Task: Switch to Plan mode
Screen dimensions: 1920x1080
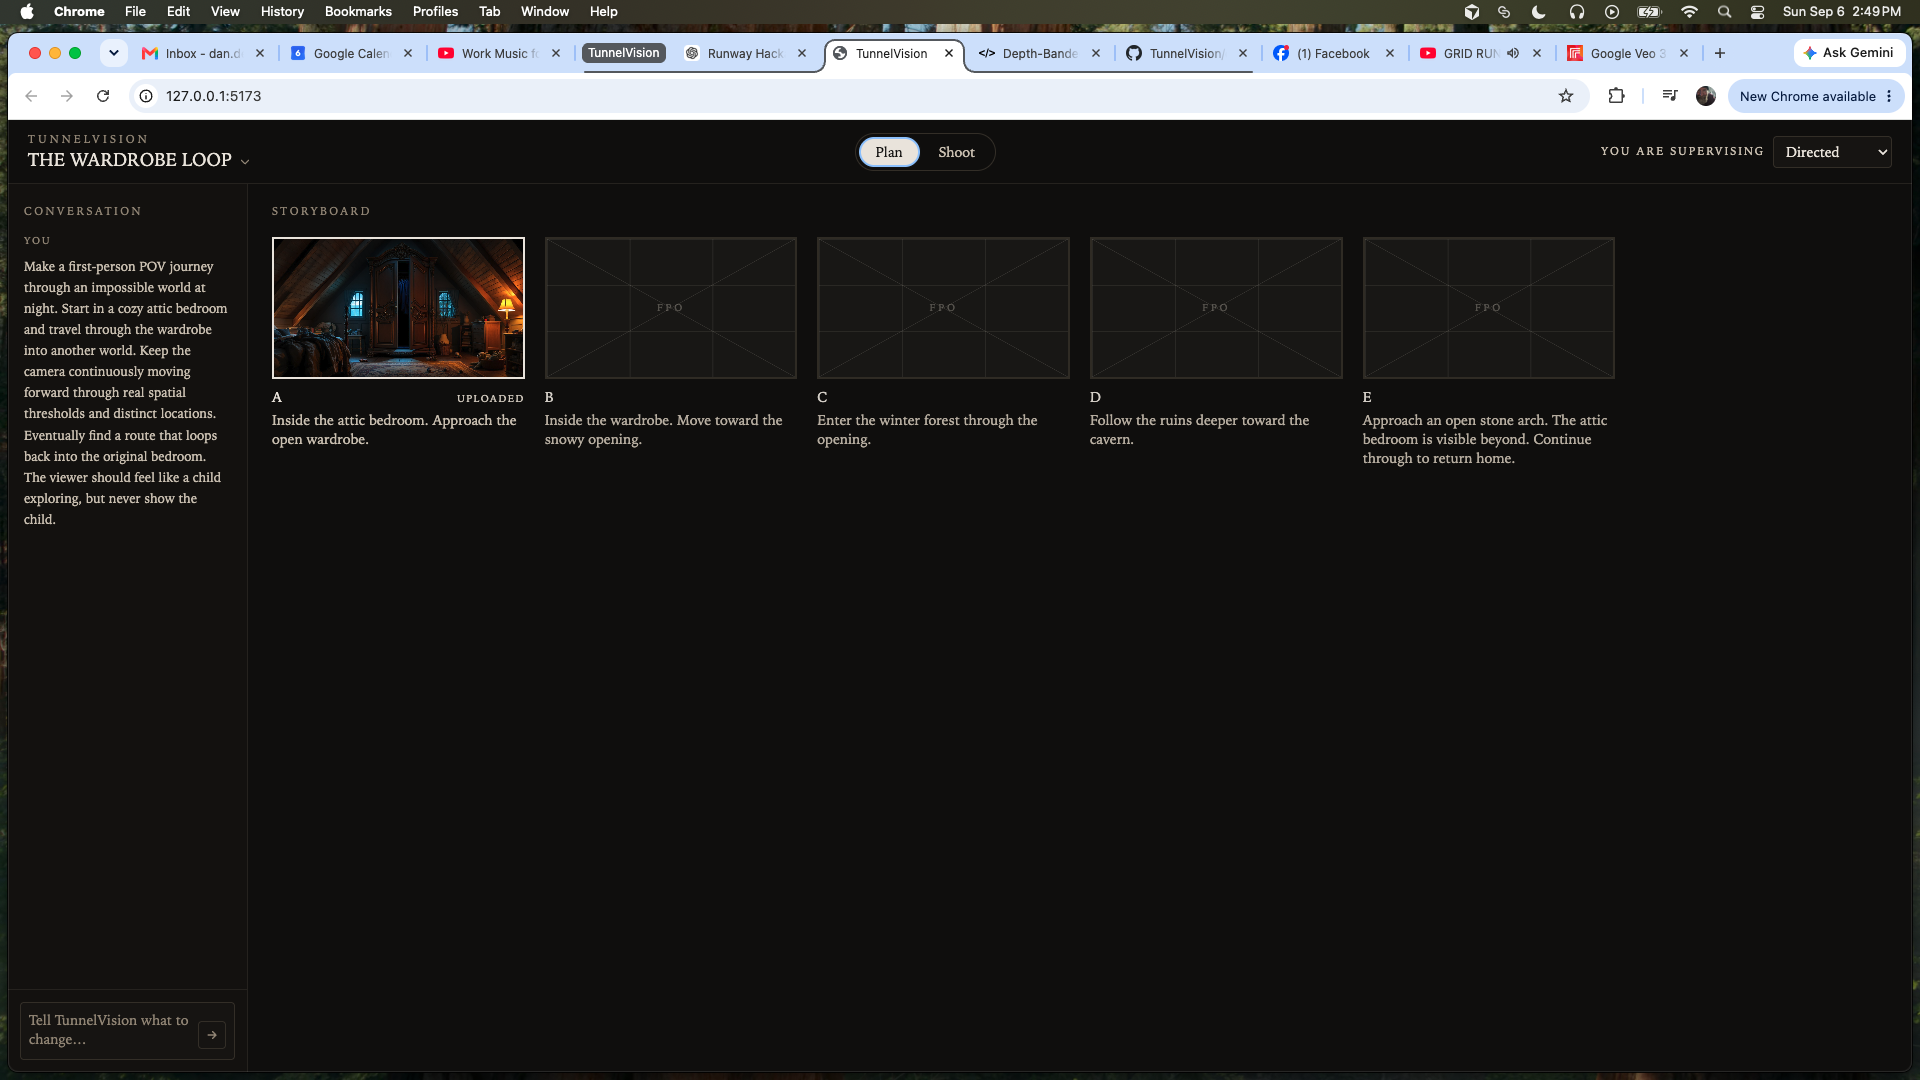Action: tap(888, 152)
